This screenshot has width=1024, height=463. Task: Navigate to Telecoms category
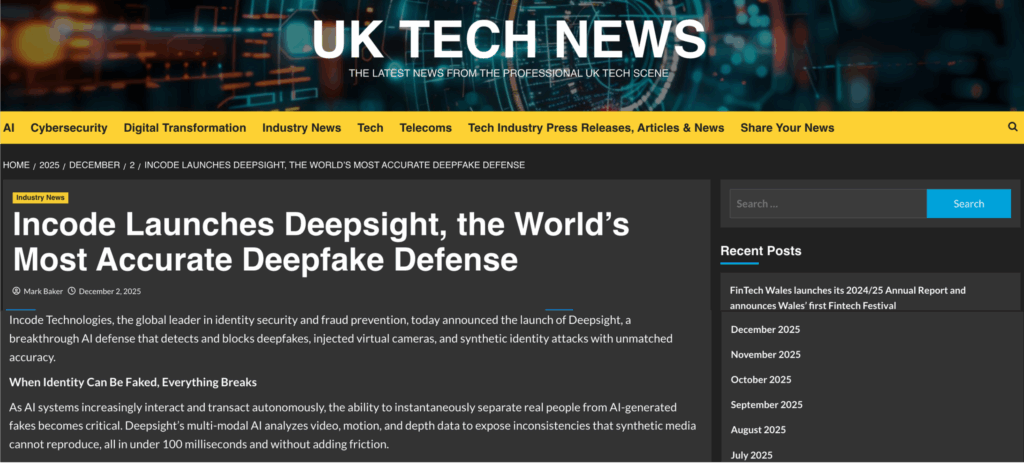click(426, 128)
